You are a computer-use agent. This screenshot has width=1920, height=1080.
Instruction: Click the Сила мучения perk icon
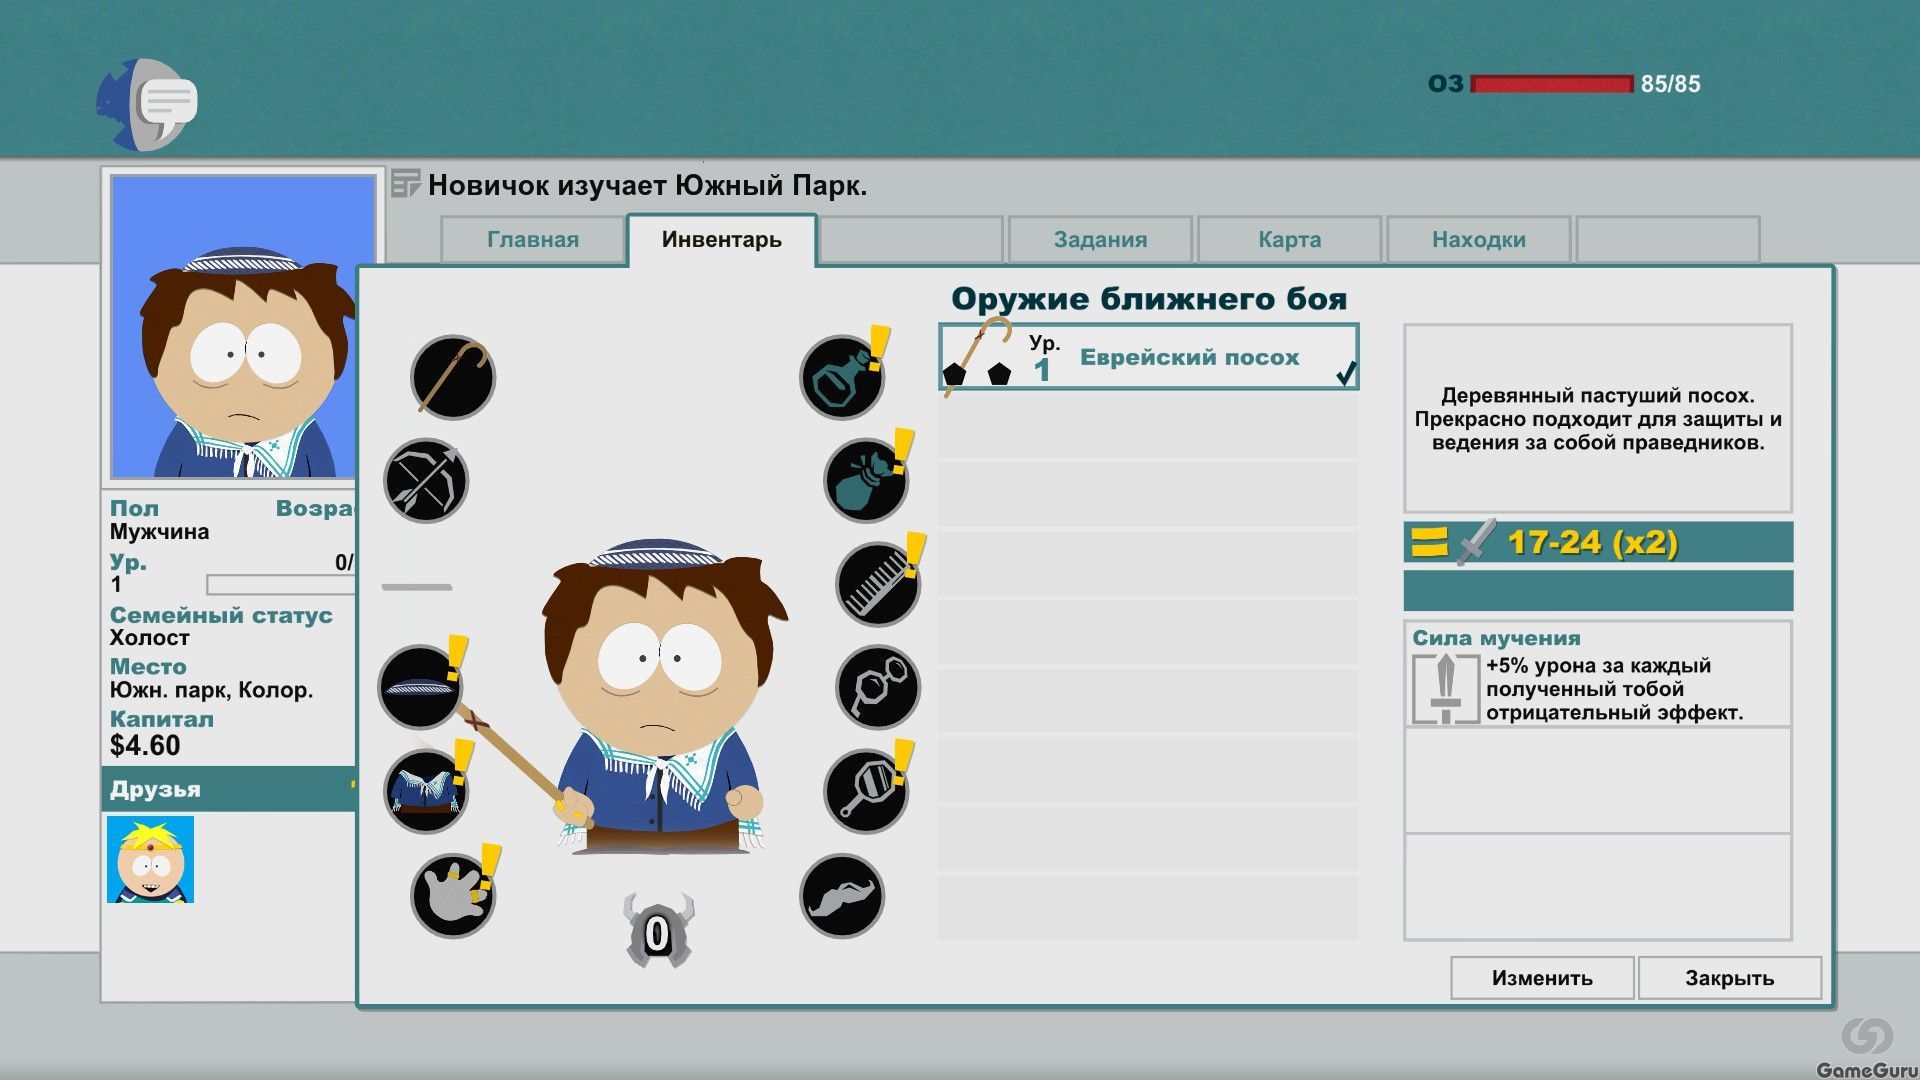pyautogui.click(x=1445, y=688)
